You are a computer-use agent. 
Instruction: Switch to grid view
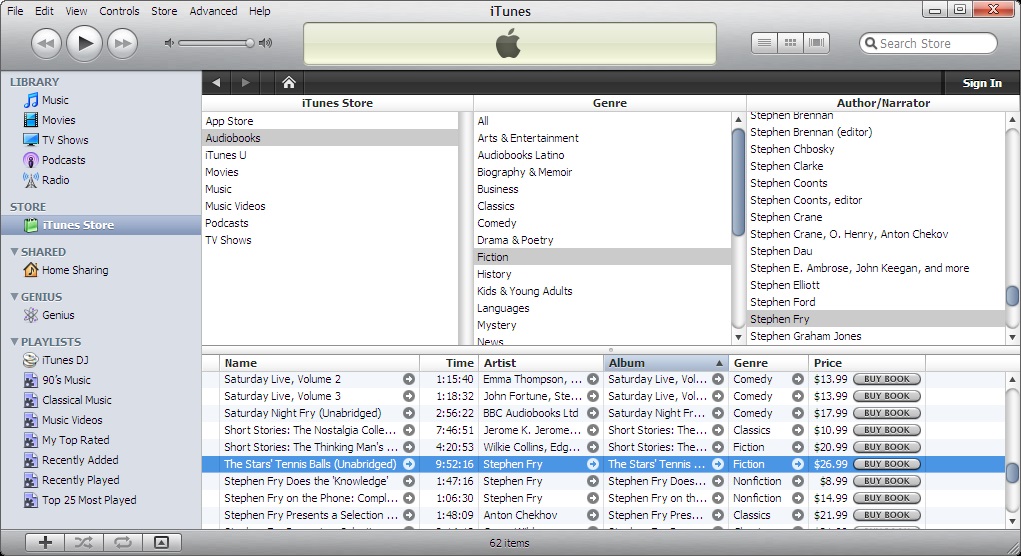click(790, 43)
